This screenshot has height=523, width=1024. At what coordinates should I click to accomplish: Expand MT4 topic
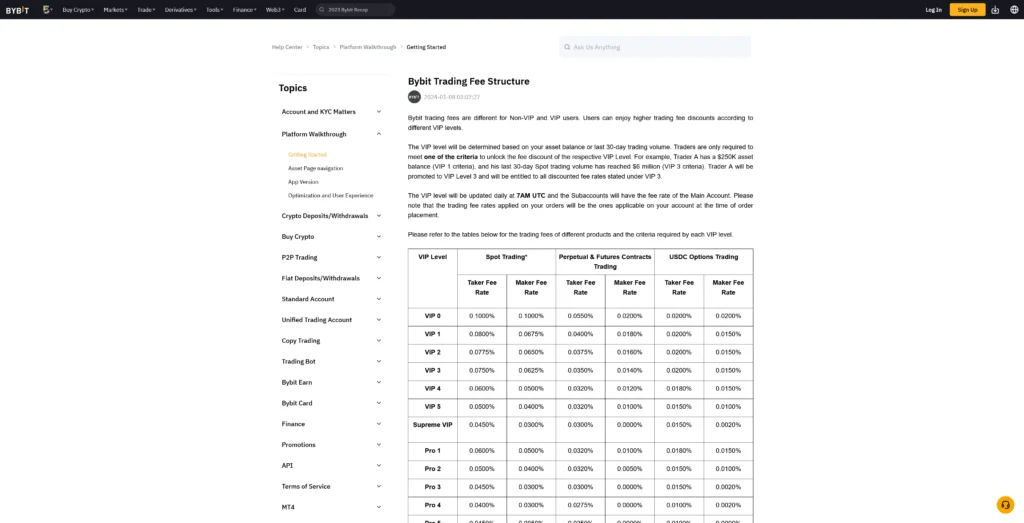331,507
